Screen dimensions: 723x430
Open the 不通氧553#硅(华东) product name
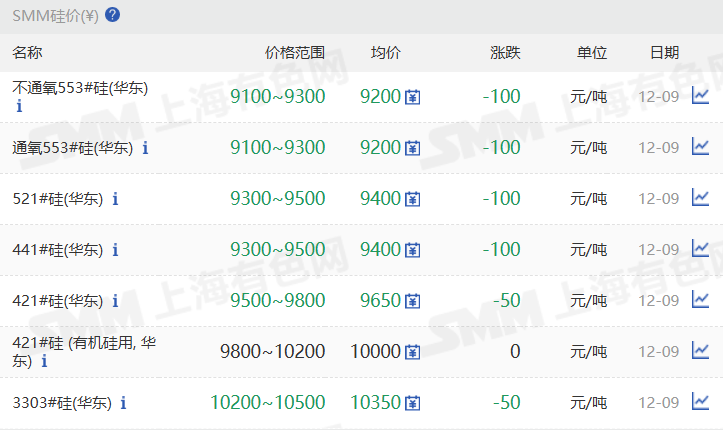tap(80, 88)
